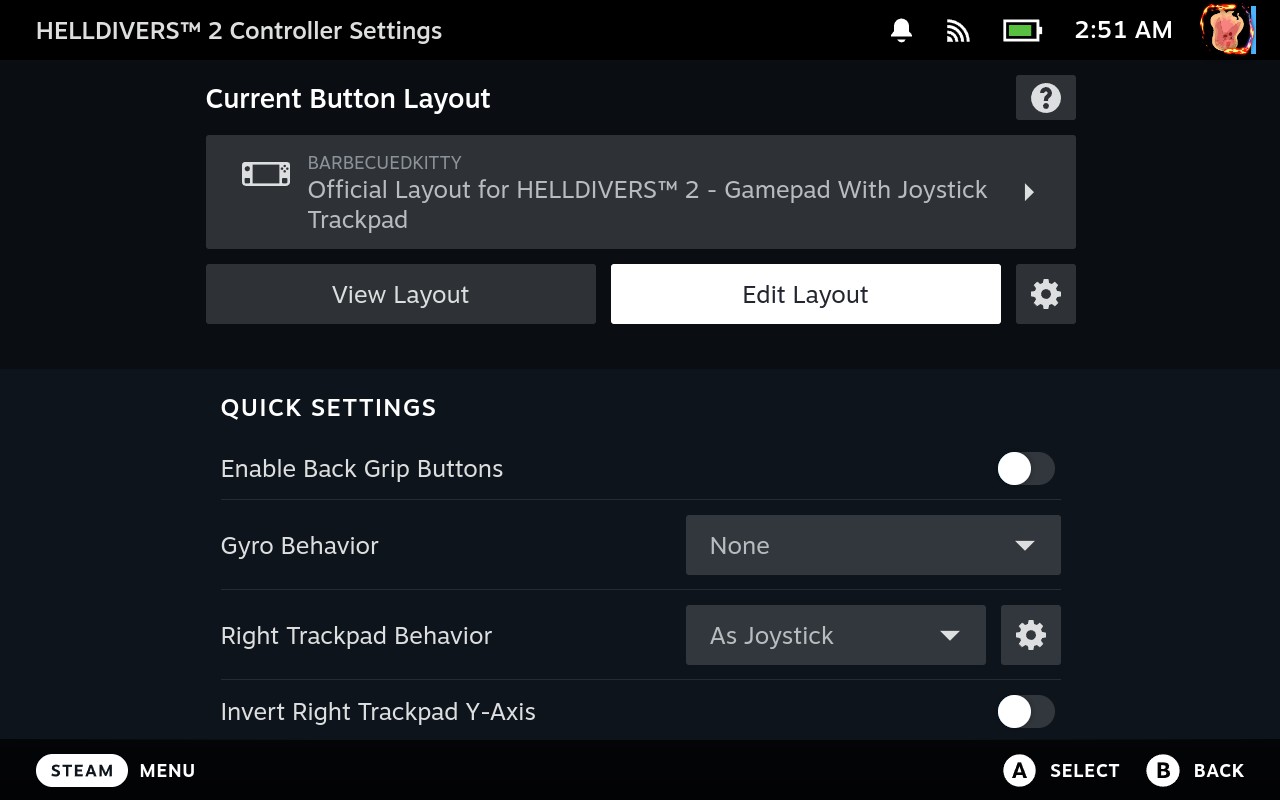Click the wifi status icon
The image size is (1280, 800).
[957, 30]
